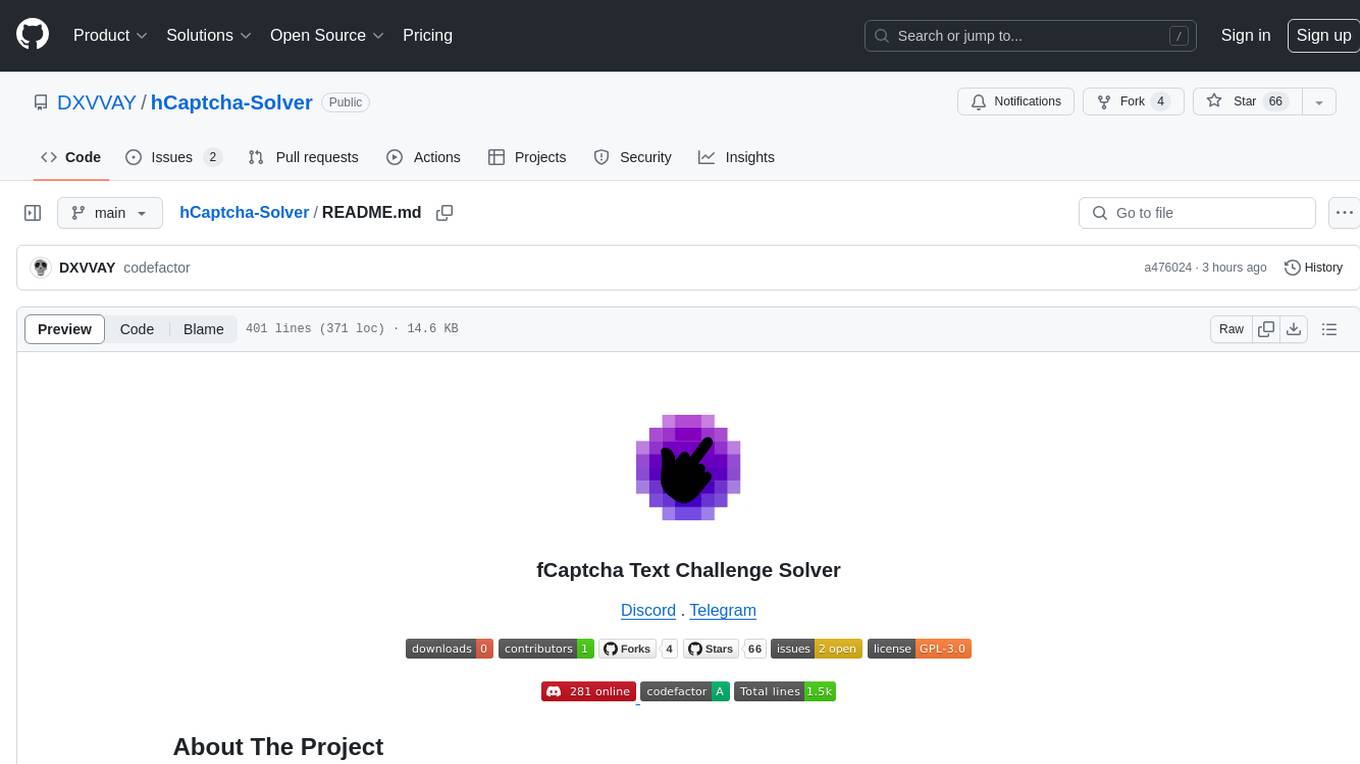This screenshot has height=764, width=1360.
Task: Open the Pricing page
Action: 427,35
